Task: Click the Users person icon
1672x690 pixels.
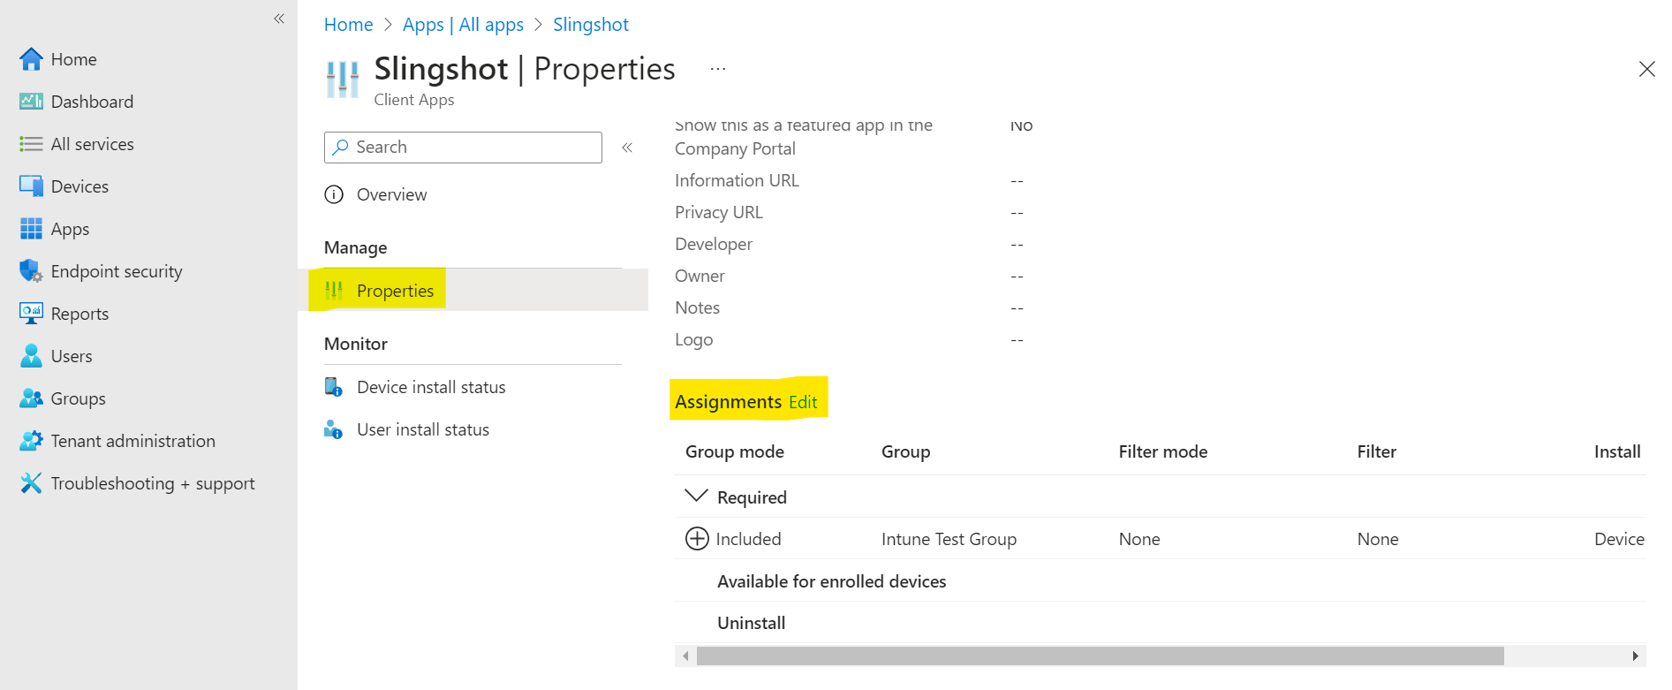Action: pos(31,356)
